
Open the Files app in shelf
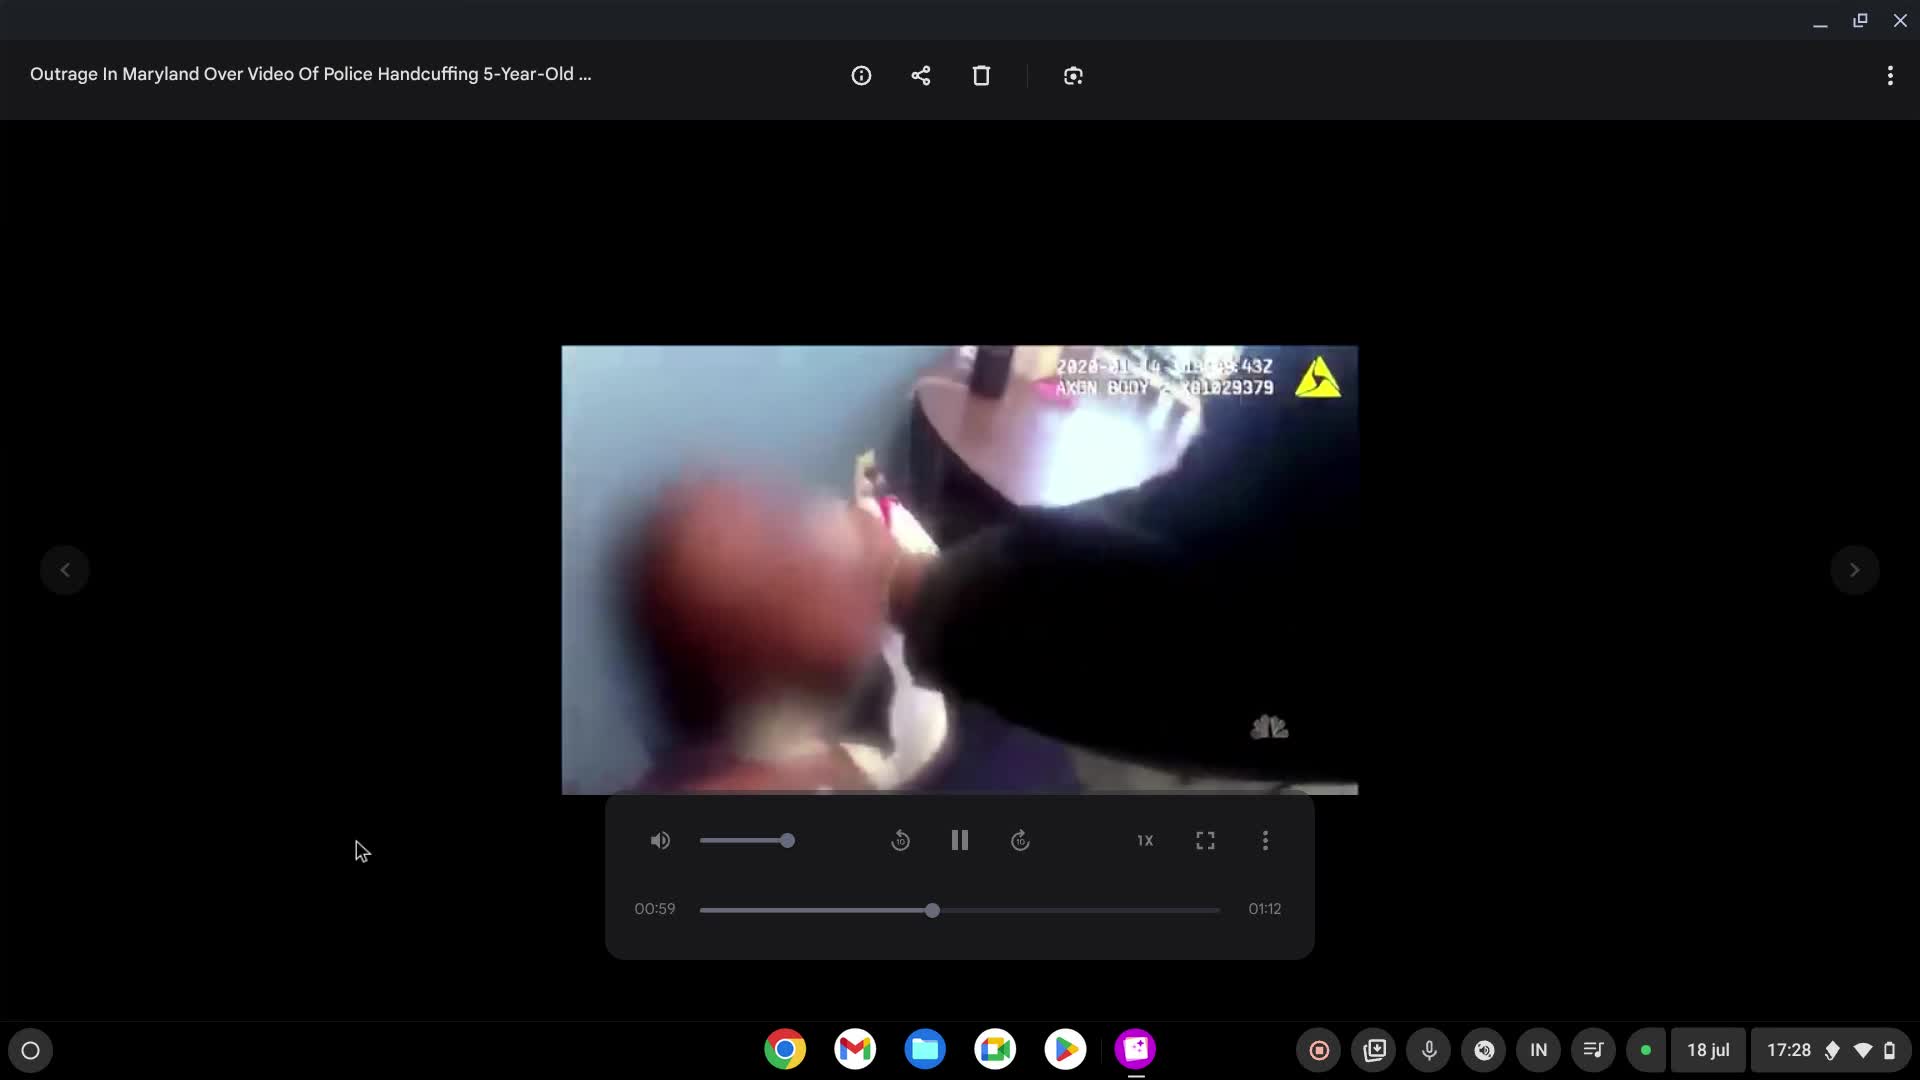[925, 1049]
